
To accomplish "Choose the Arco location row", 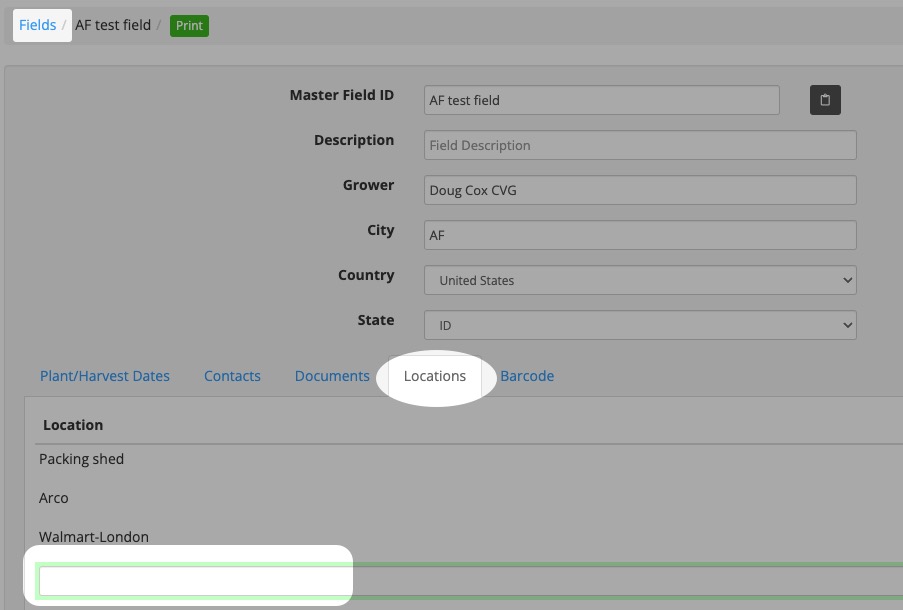I will 54,498.
